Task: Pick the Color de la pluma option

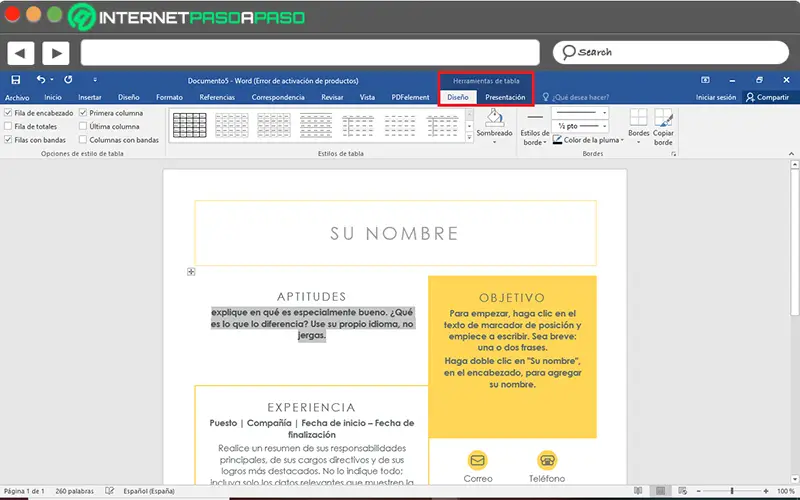Action: tap(588, 139)
